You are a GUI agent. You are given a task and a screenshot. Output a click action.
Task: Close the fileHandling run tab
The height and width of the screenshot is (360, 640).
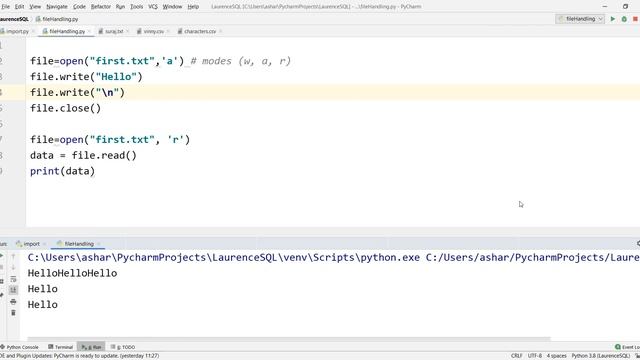[x=99, y=244]
